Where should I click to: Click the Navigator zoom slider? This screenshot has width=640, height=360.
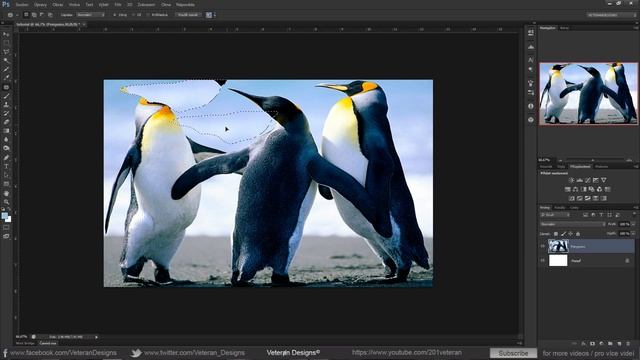(x=592, y=160)
